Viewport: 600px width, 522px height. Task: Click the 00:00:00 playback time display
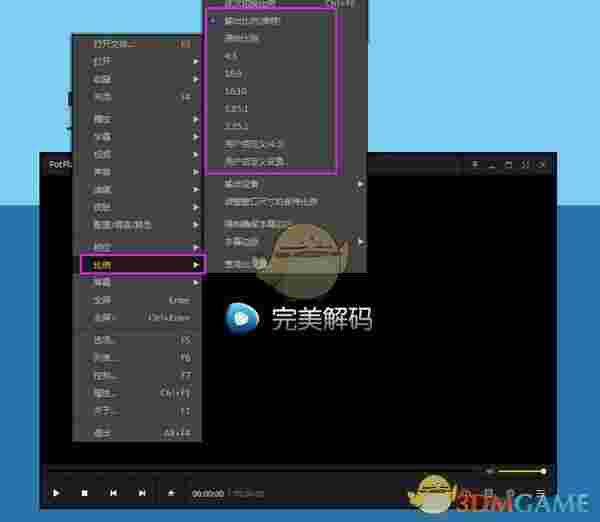207,493
